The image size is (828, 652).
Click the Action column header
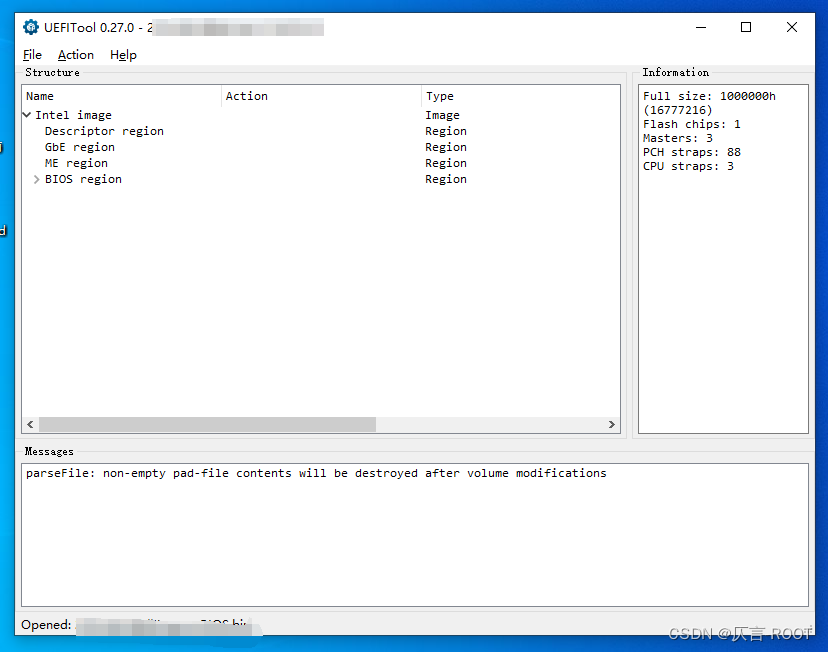pyautogui.click(x=322, y=96)
